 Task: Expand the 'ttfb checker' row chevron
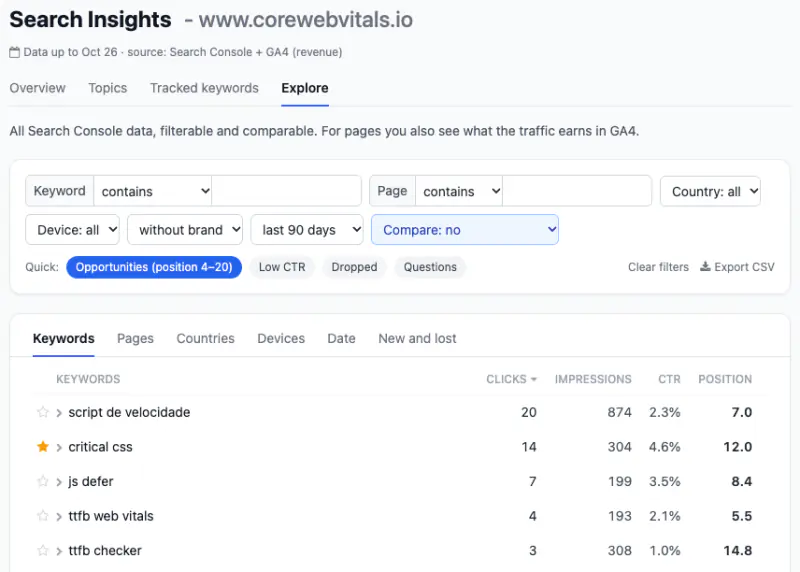[59, 552]
